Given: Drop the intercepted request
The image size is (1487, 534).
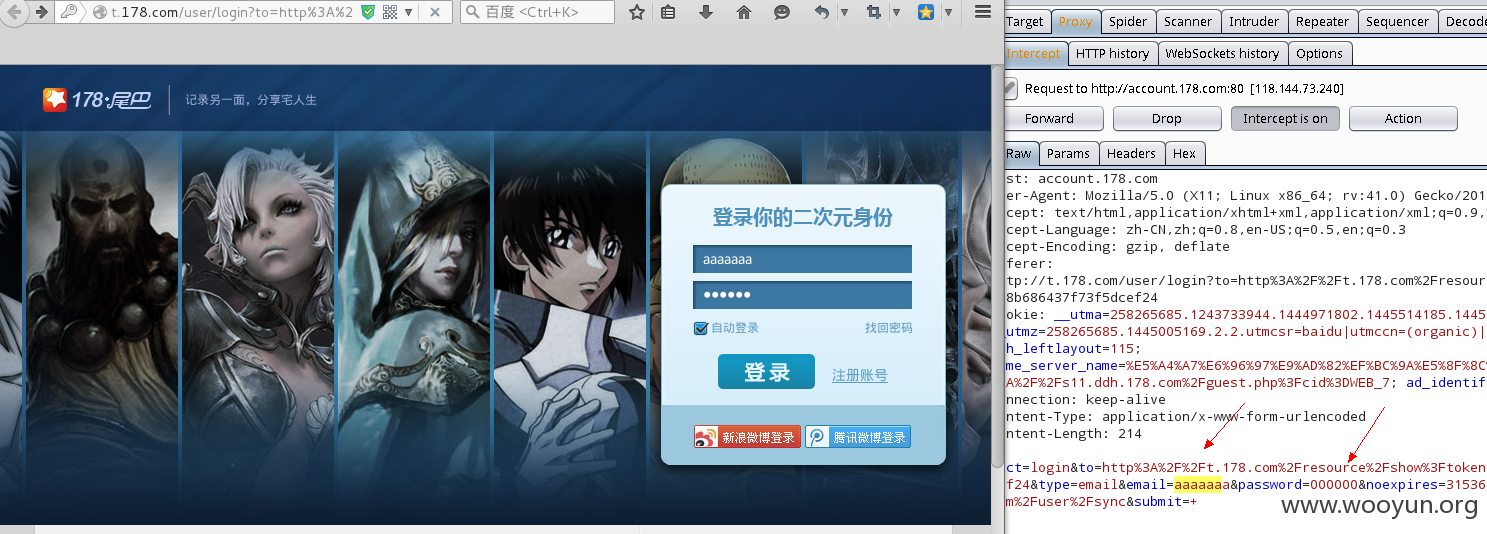Looking at the screenshot, I should pyautogui.click(x=1166, y=118).
